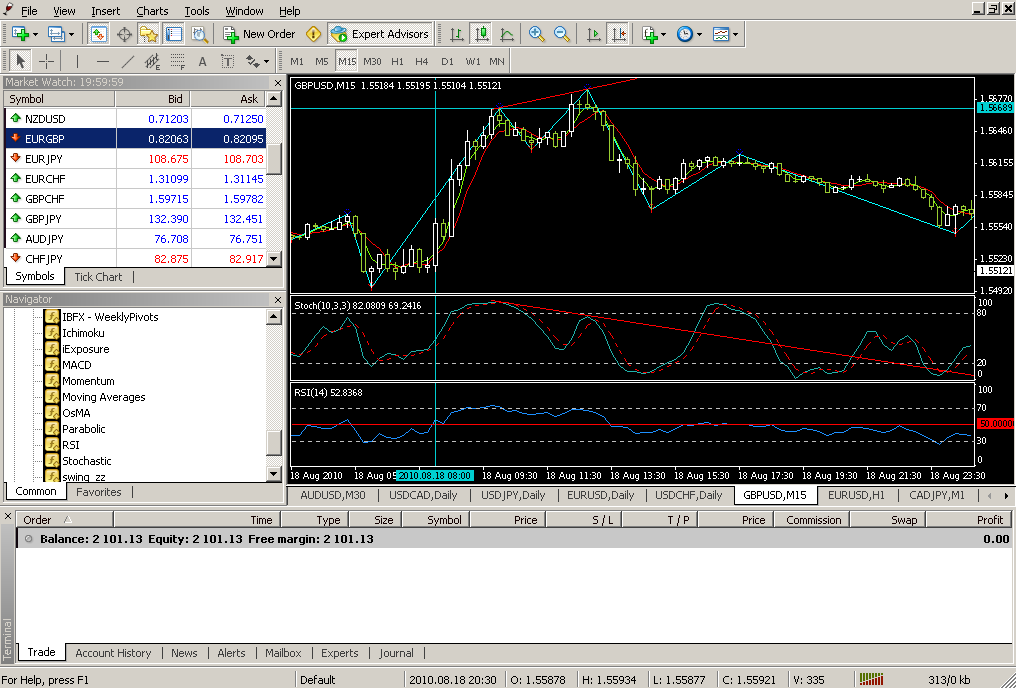
Task: Click the Zoom Out magnifier icon
Action: click(562, 34)
